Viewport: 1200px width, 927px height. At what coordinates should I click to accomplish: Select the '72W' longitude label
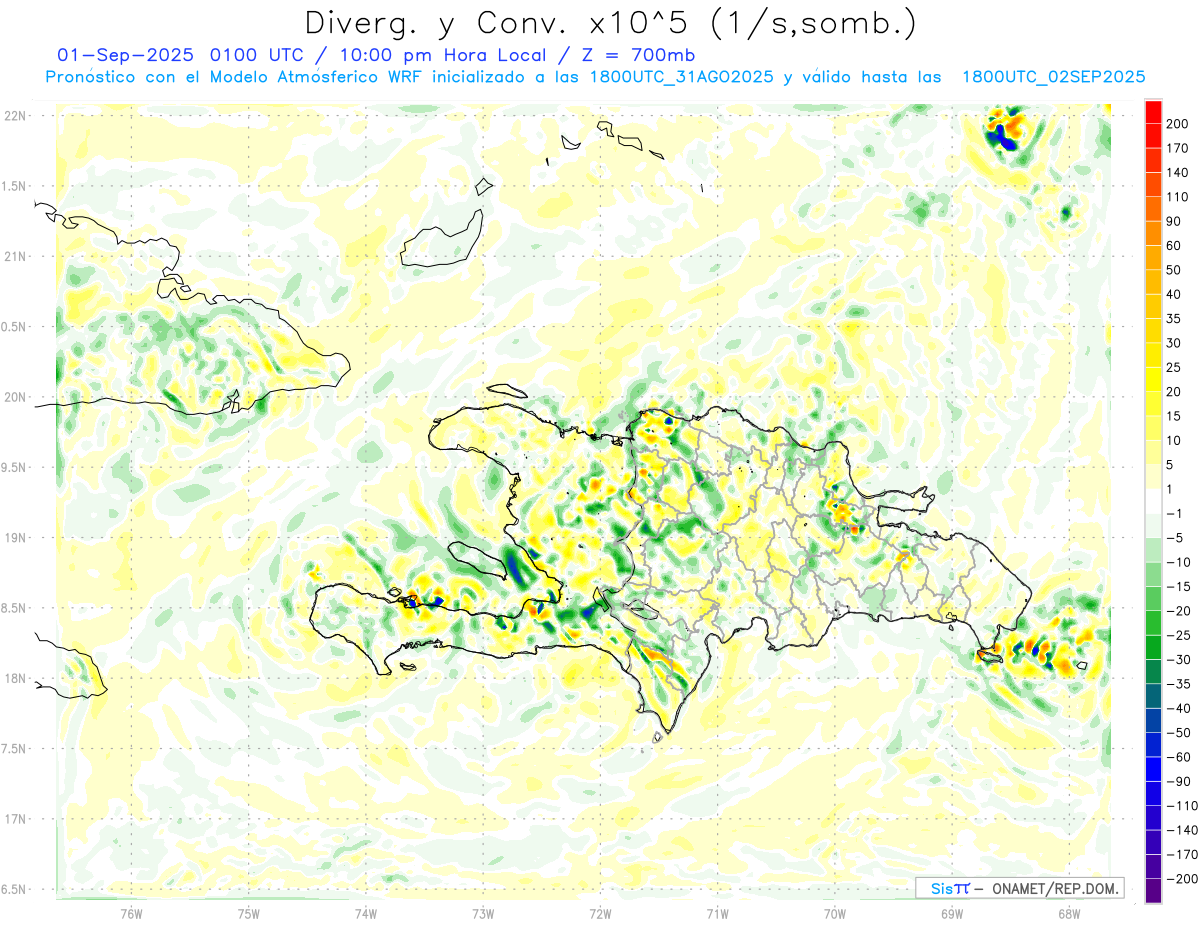[x=600, y=913]
